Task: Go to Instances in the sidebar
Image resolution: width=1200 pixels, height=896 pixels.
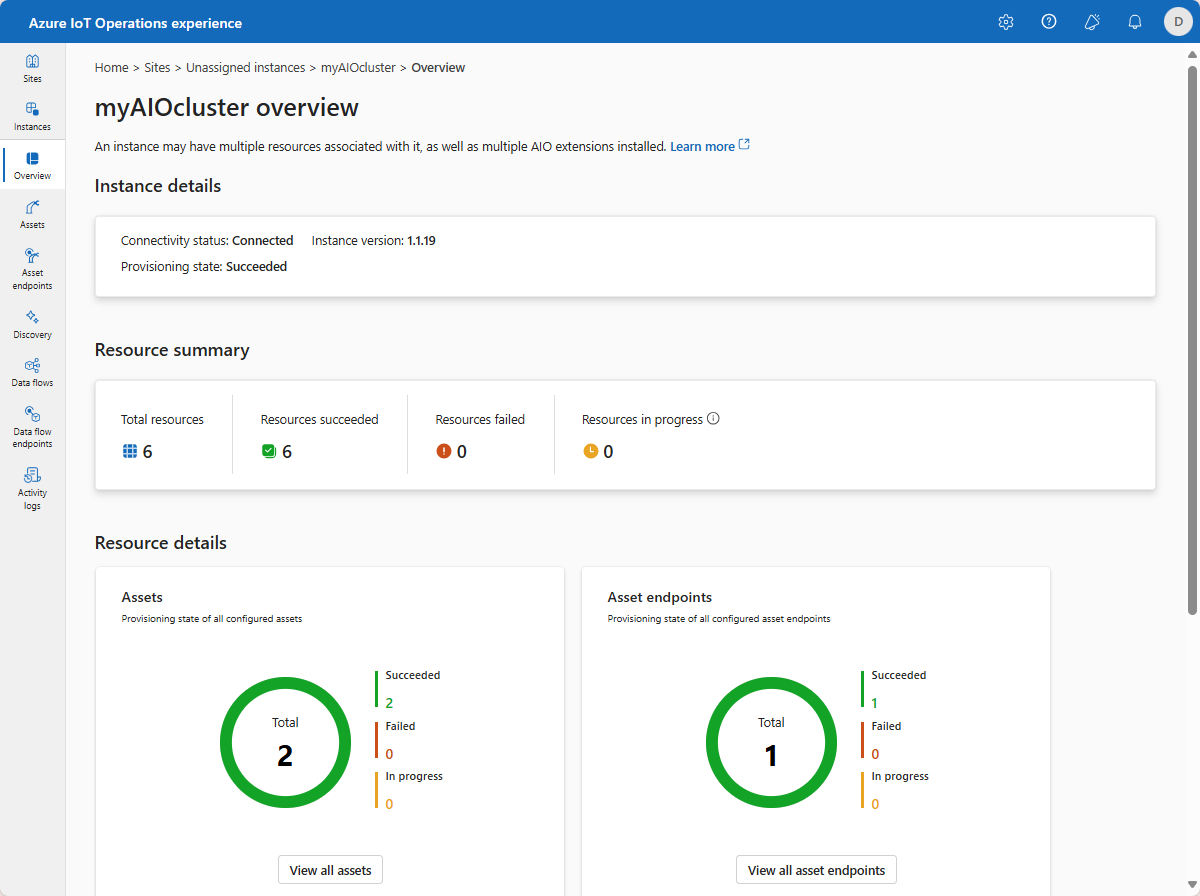Action: [x=32, y=116]
